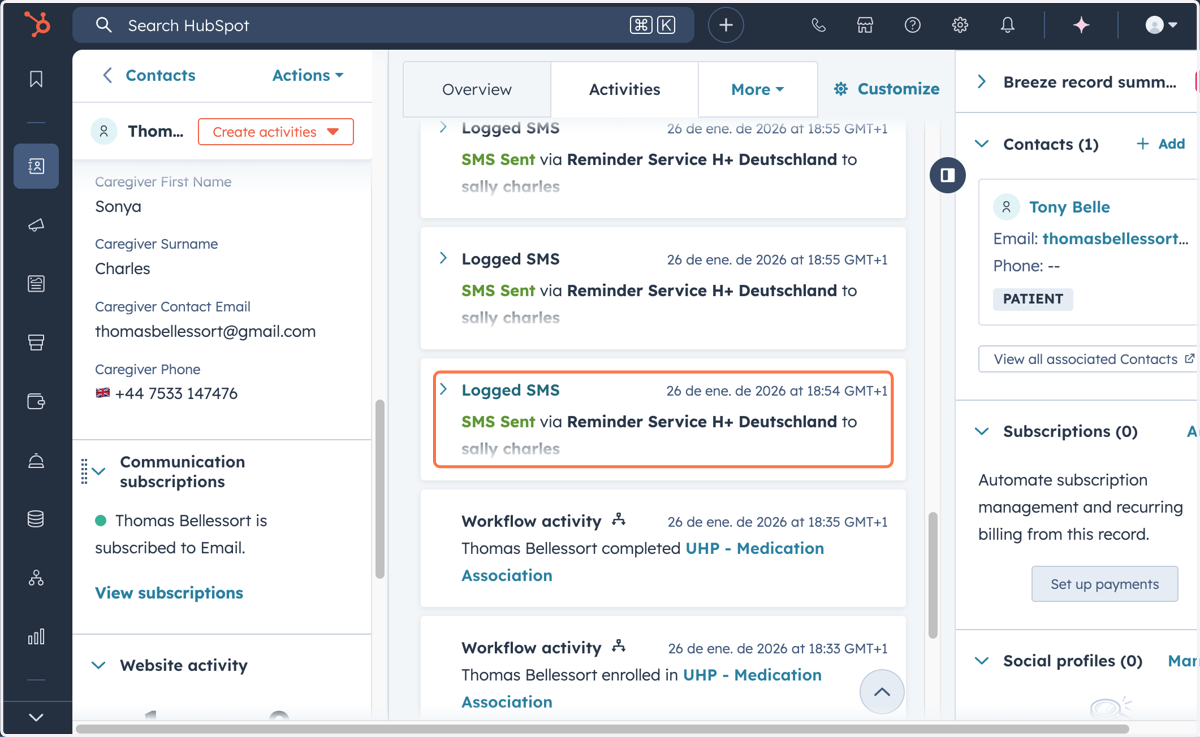Open the notifications bell icon
Image resolution: width=1200 pixels, height=737 pixels.
(x=1007, y=25)
